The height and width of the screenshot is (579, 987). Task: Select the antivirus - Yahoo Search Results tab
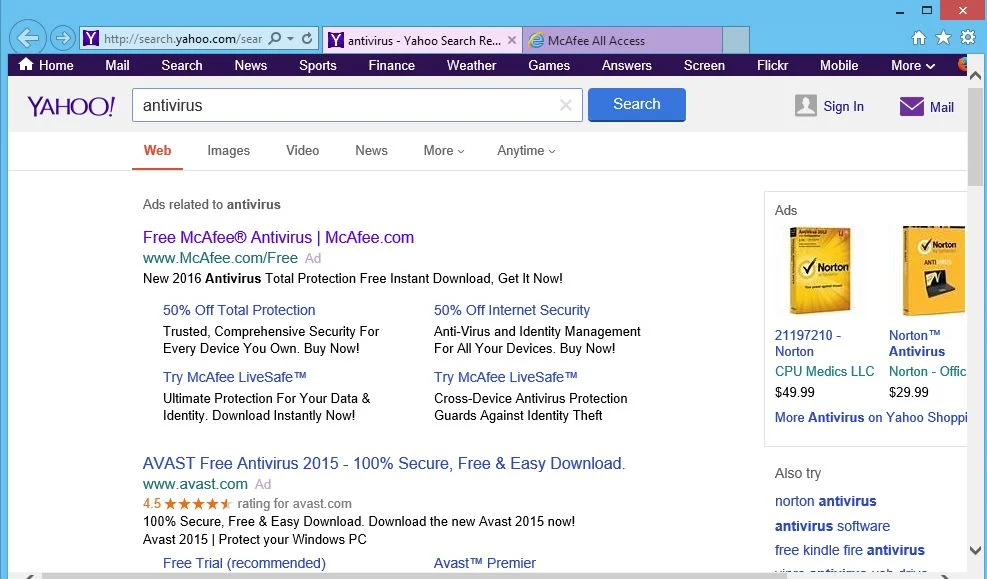tap(422, 40)
